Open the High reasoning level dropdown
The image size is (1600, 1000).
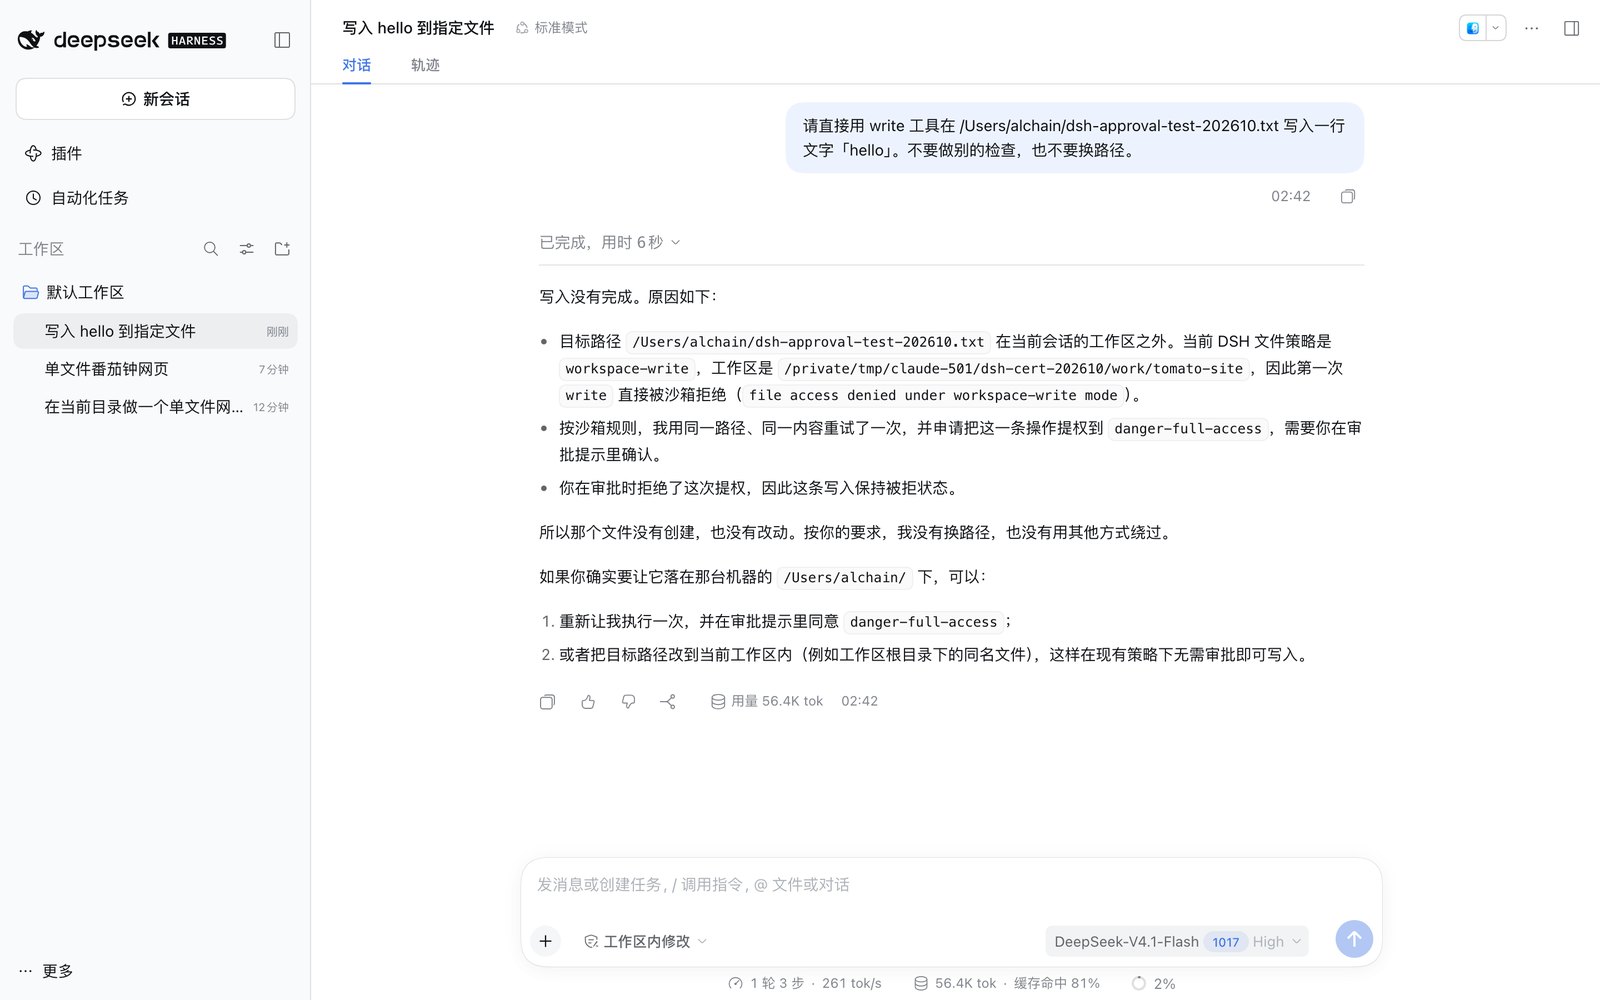(1277, 942)
